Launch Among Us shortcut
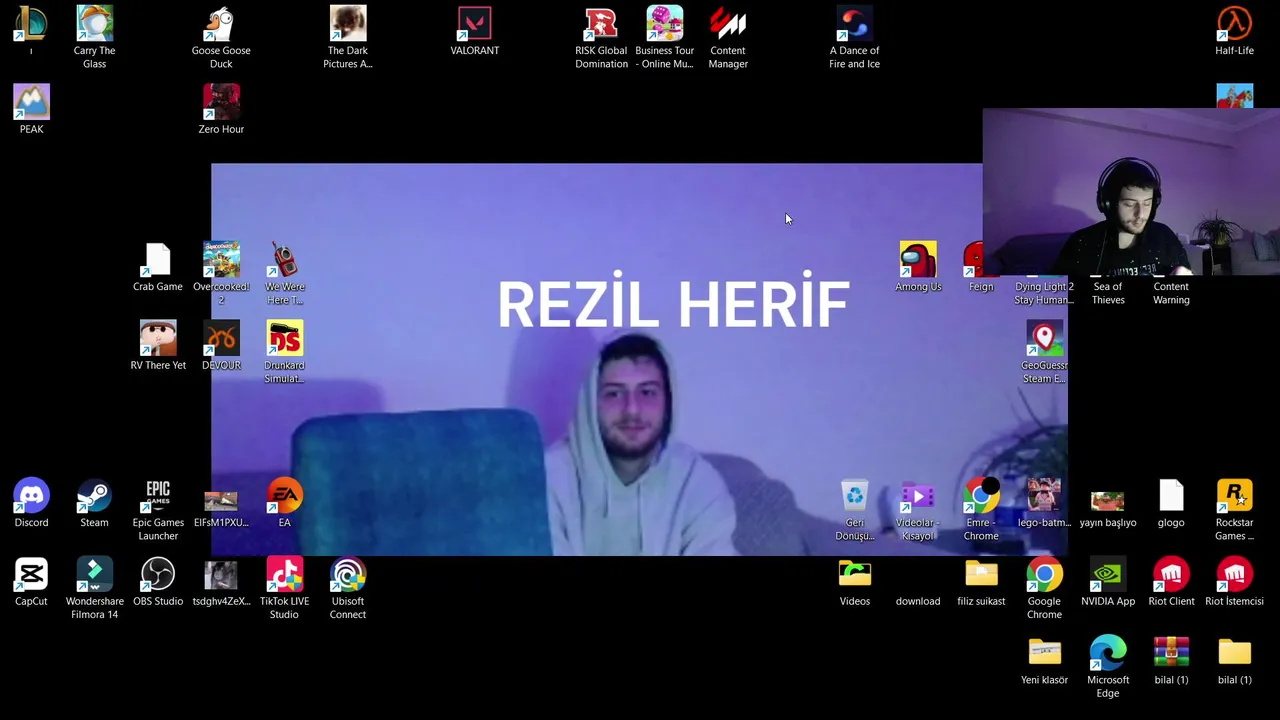 pos(918,260)
